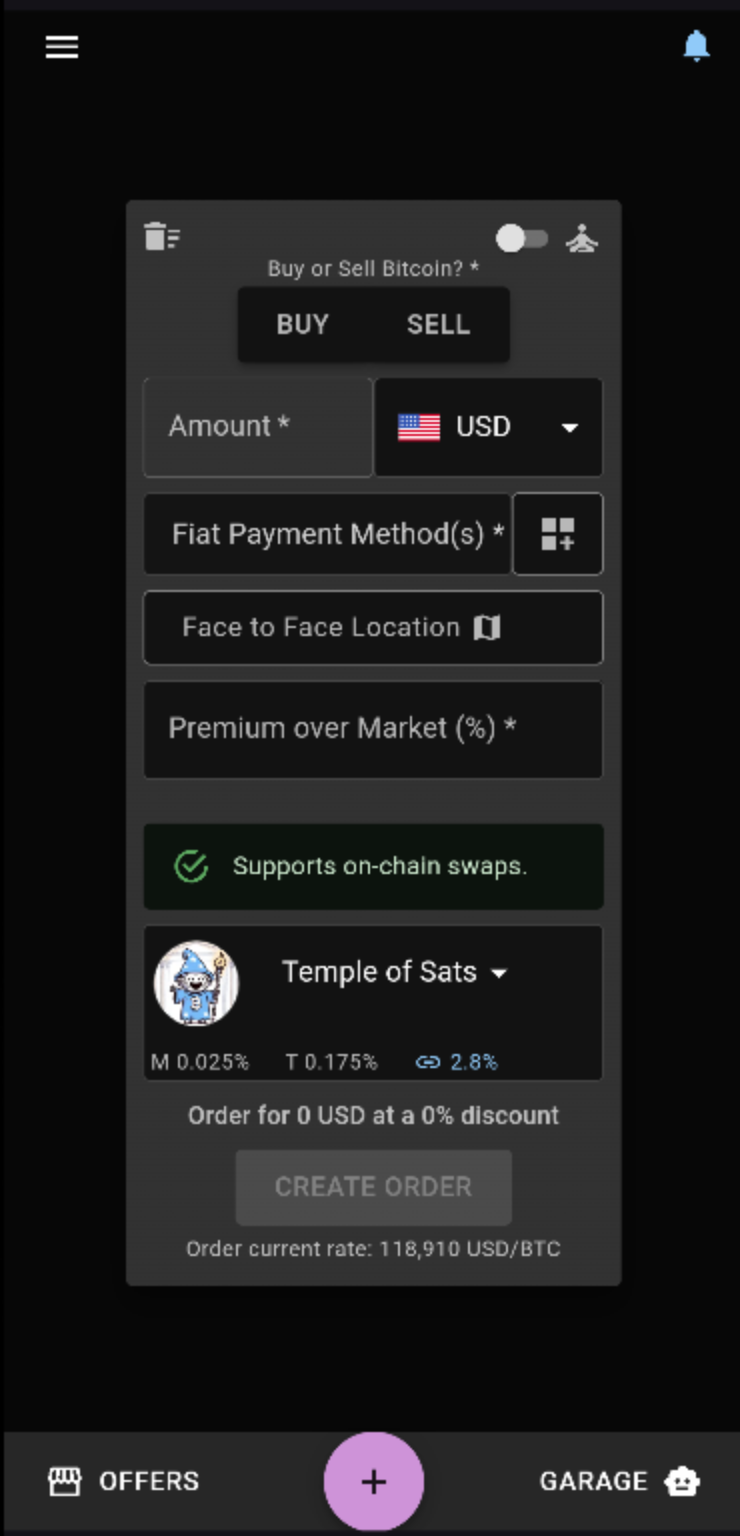Focus the Premium over Market field
Viewport: 740px width, 1536px height.
pos(373,729)
